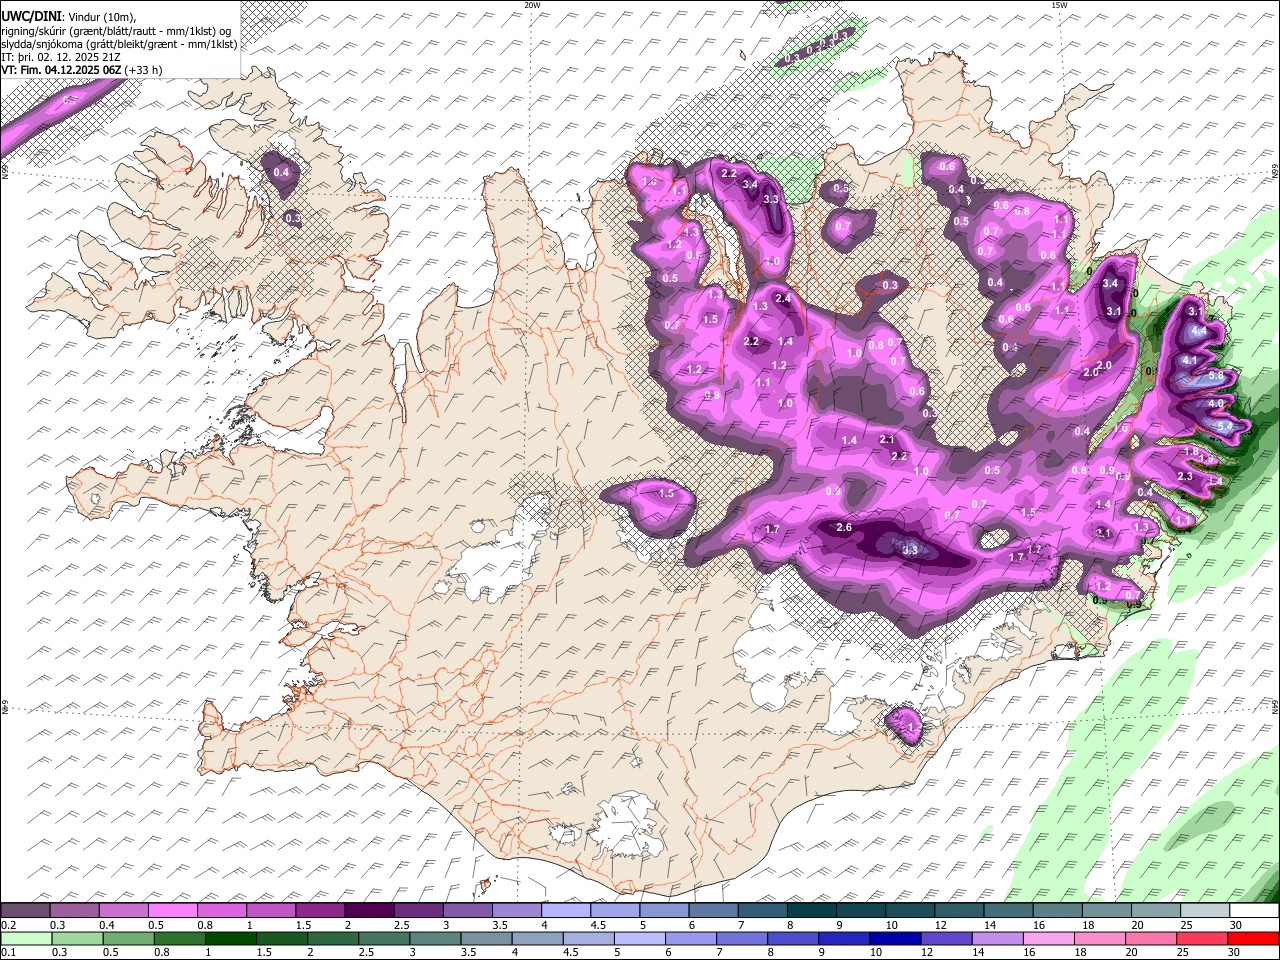Click the white 30 swatch in upper legend
The height and width of the screenshot is (960, 1280).
point(1253,911)
